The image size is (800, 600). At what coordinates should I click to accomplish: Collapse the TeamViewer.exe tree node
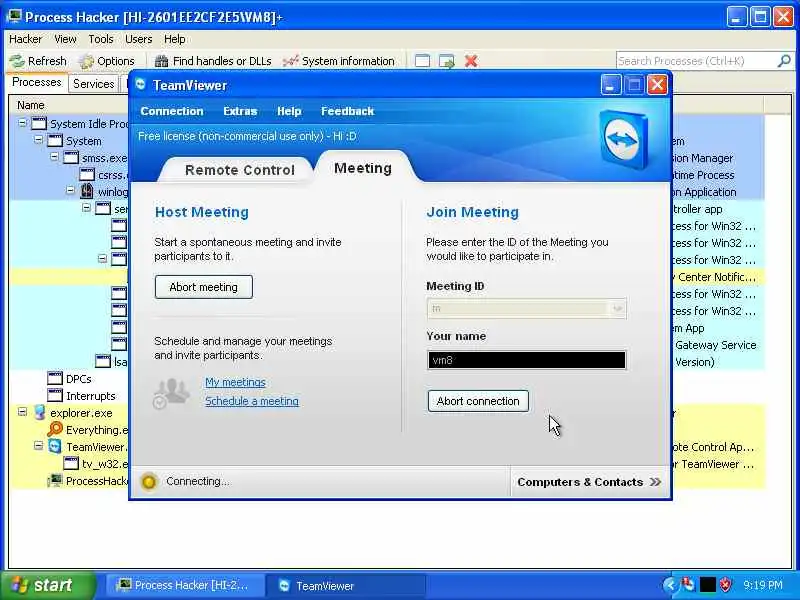(x=38, y=445)
